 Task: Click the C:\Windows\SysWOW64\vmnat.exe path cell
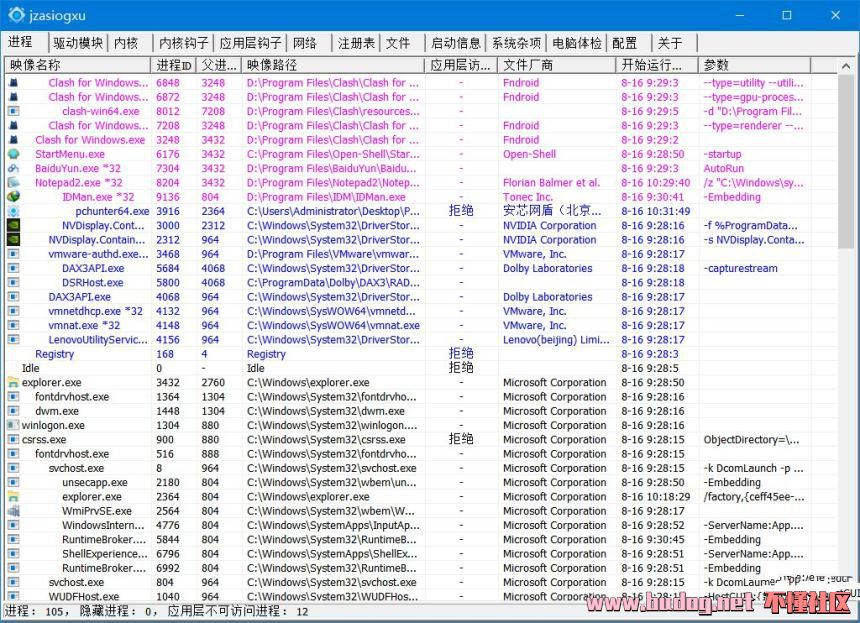pos(333,325)
